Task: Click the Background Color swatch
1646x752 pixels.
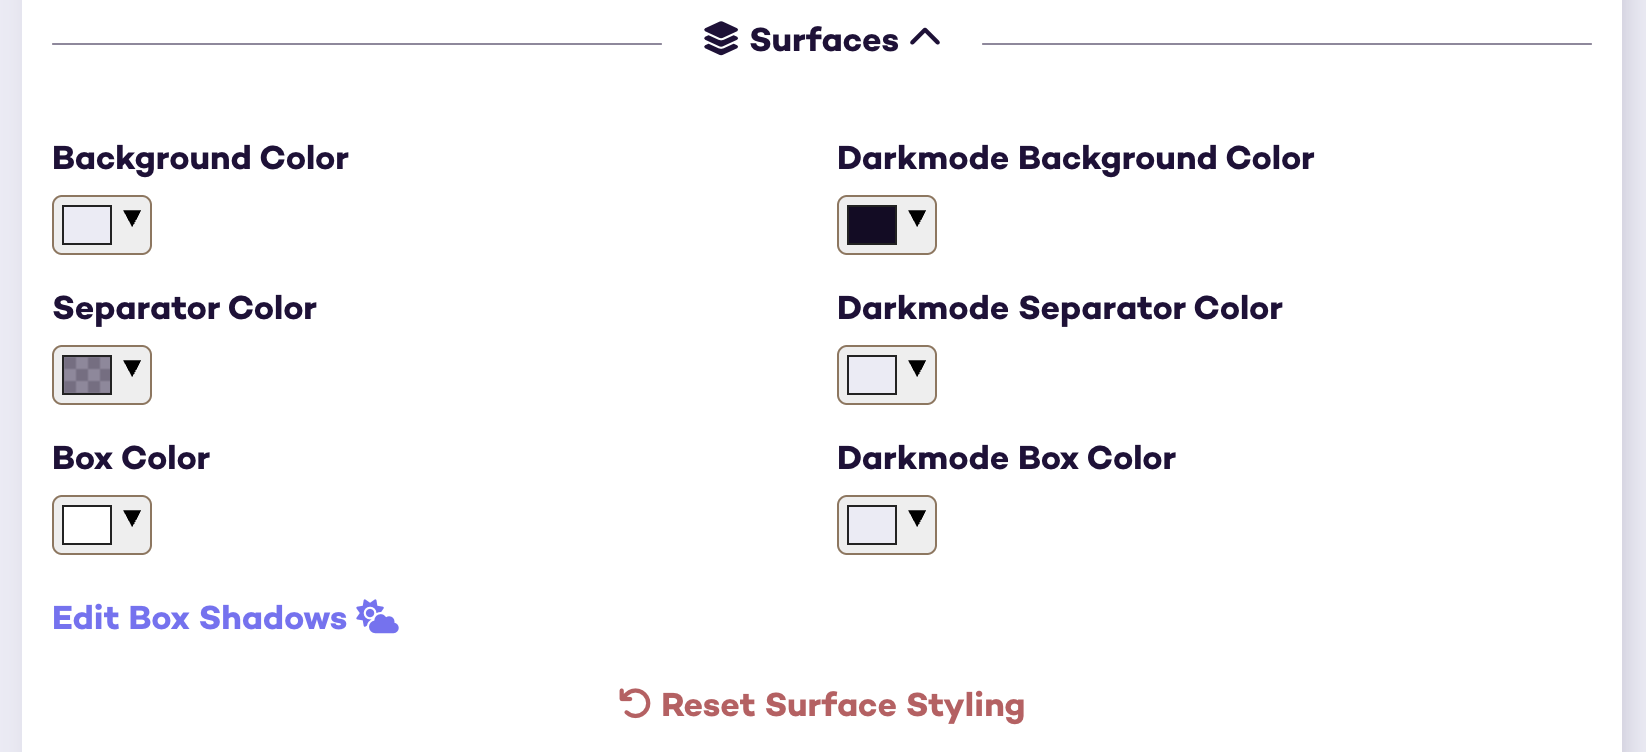Action: (87, 225)
